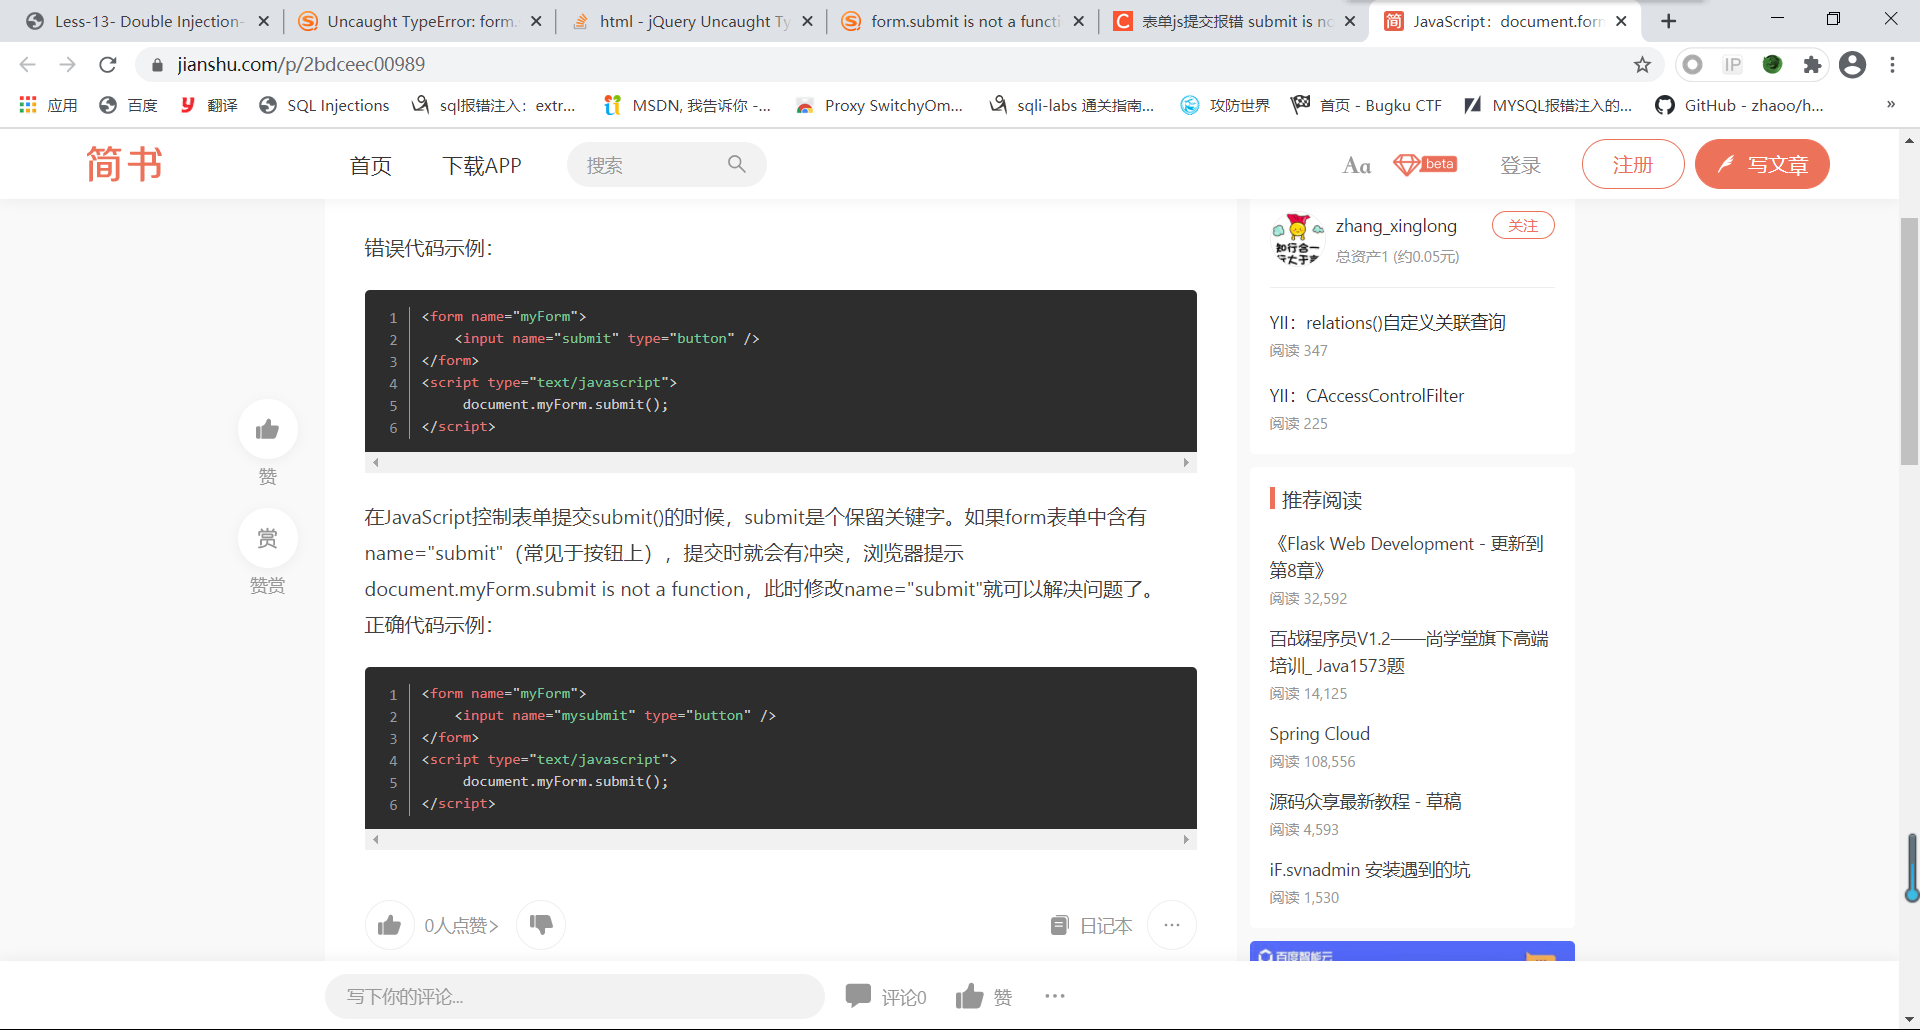
Task: Click the Aa font settings icon
Action: click(1356, 165)
